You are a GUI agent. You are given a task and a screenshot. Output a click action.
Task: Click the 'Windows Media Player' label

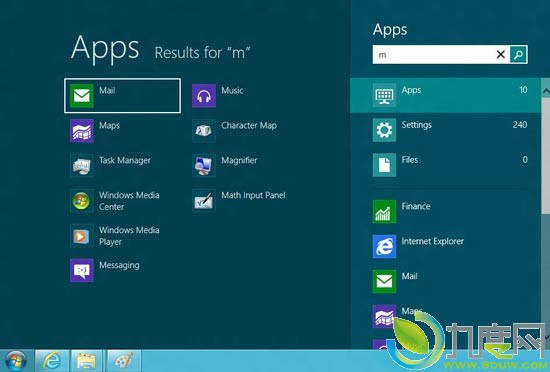[x=129, y=236]
